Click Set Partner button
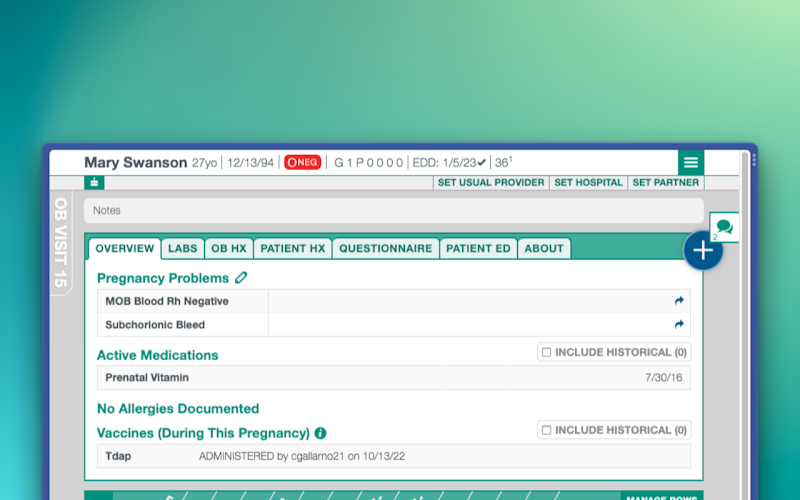The image size is (800, 500). 666,183
